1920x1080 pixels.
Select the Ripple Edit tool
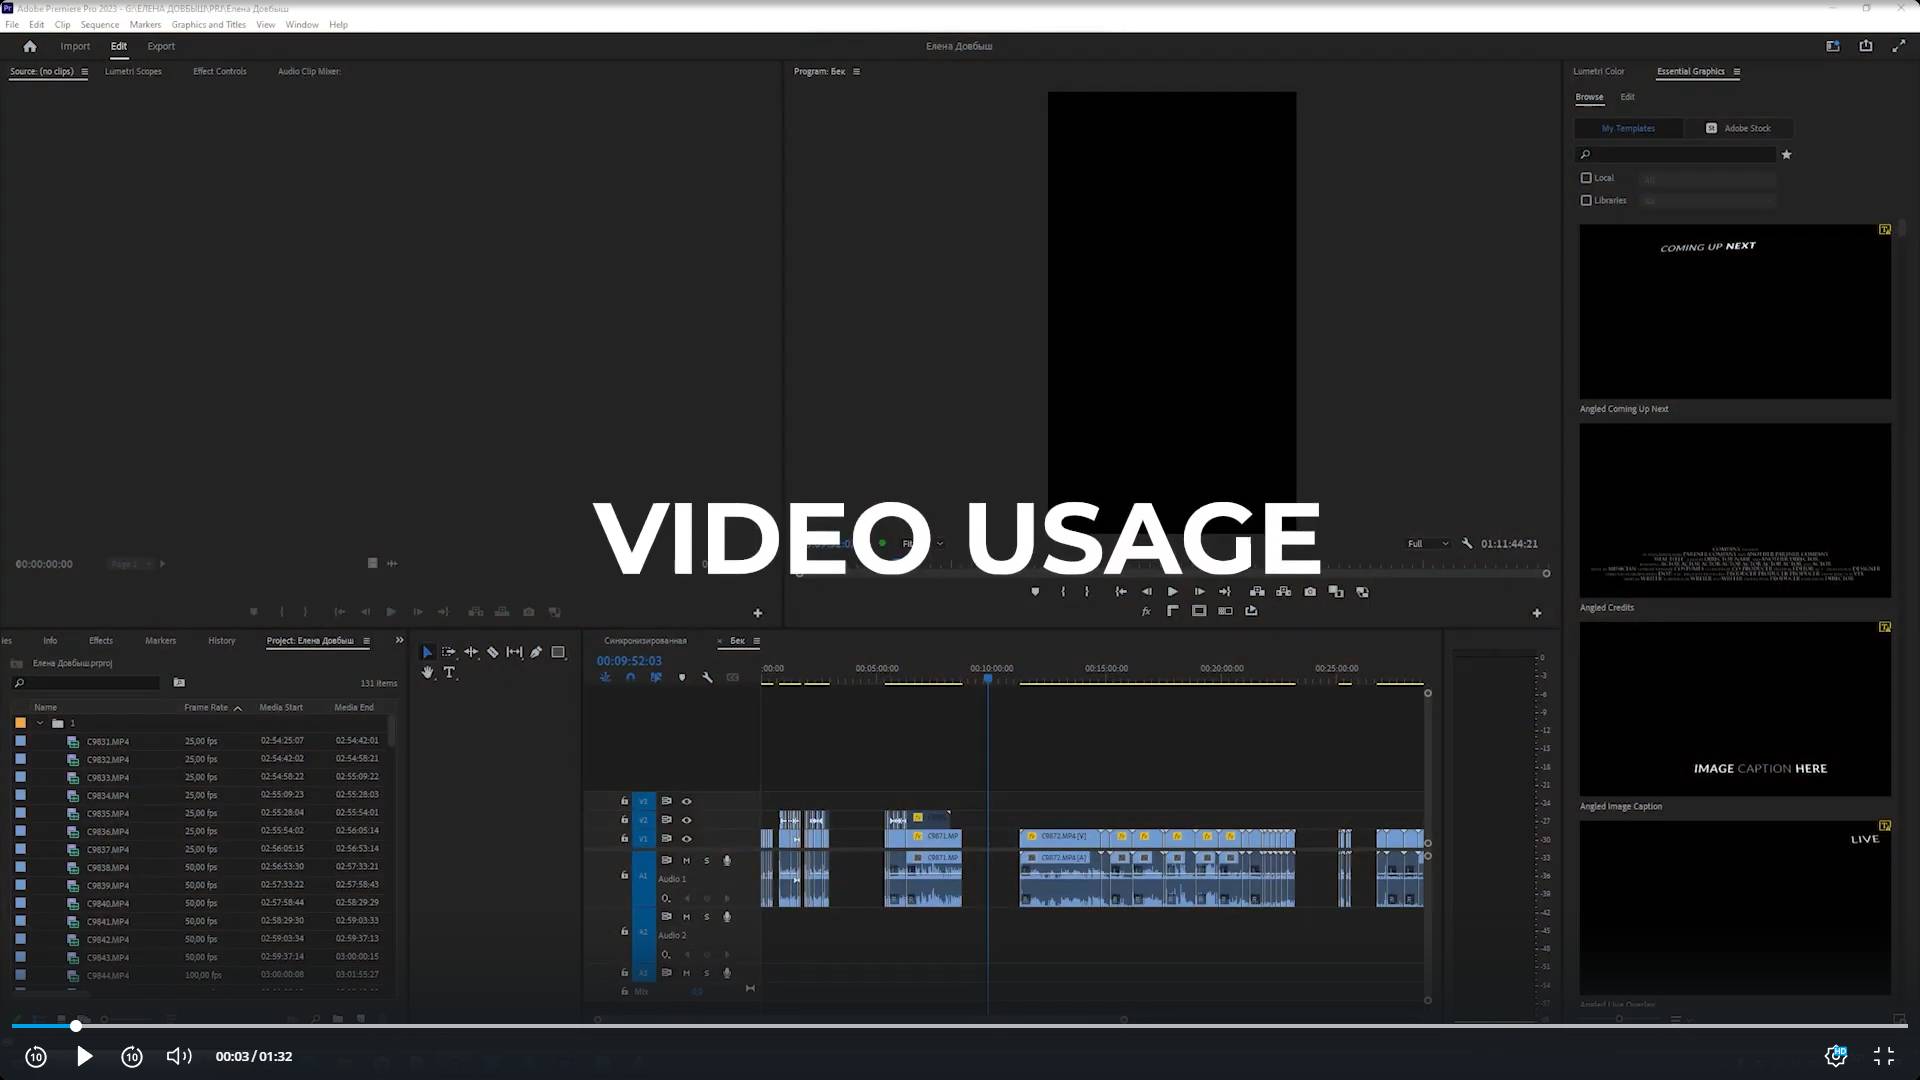click(471, 652)
